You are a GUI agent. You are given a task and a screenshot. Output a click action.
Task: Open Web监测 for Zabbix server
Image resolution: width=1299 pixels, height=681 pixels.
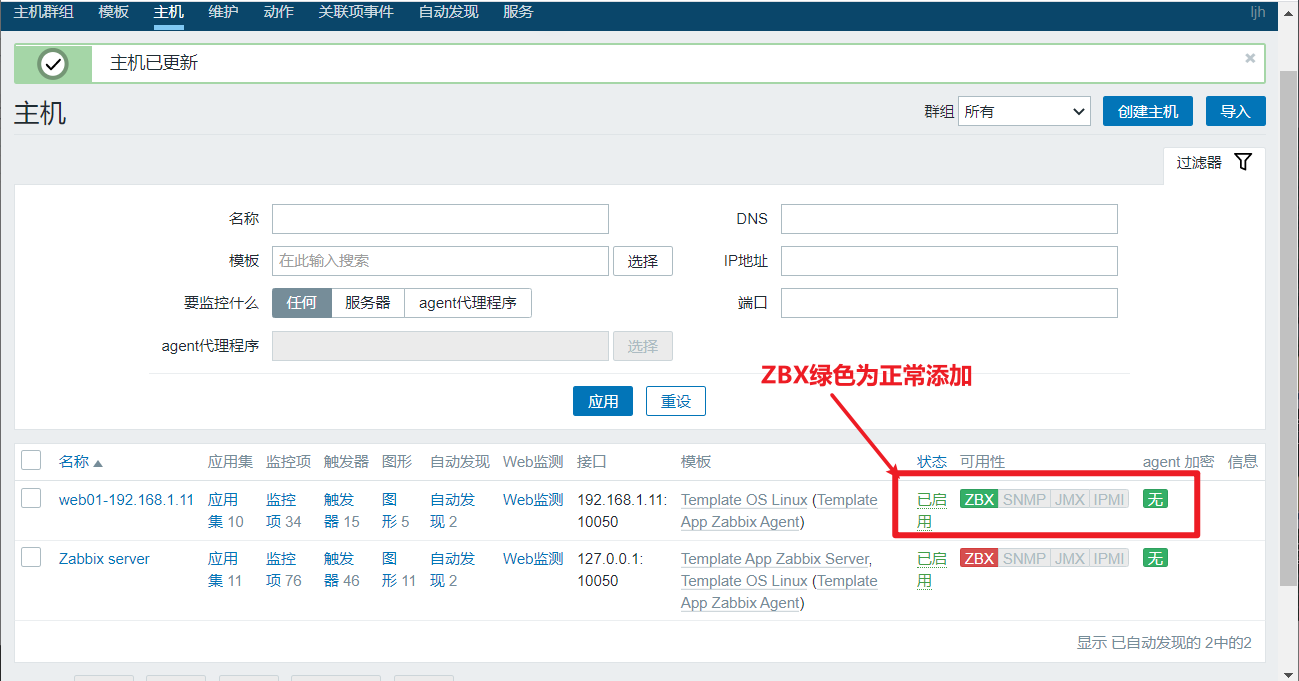point(533,558)
